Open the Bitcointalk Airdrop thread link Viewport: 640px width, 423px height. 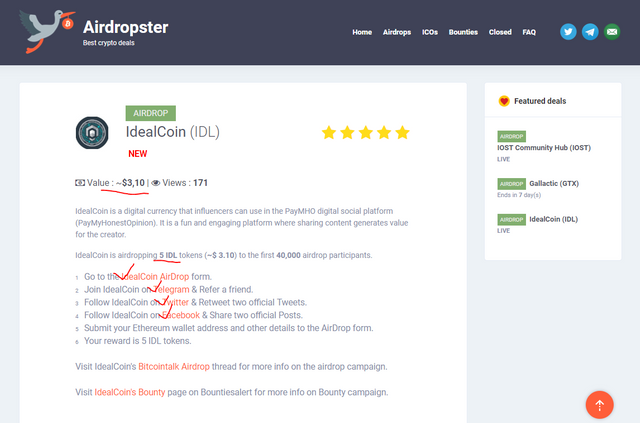click(174, 367)
